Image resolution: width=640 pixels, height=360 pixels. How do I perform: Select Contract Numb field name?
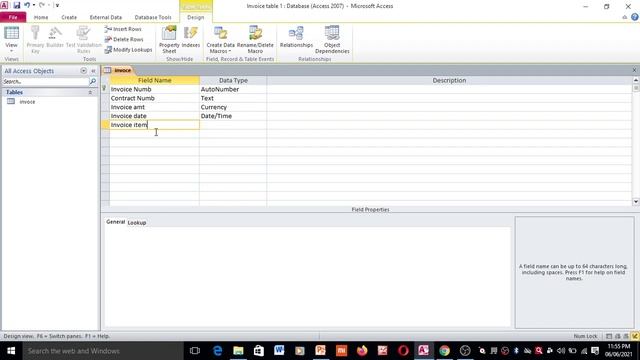point(154,98)
